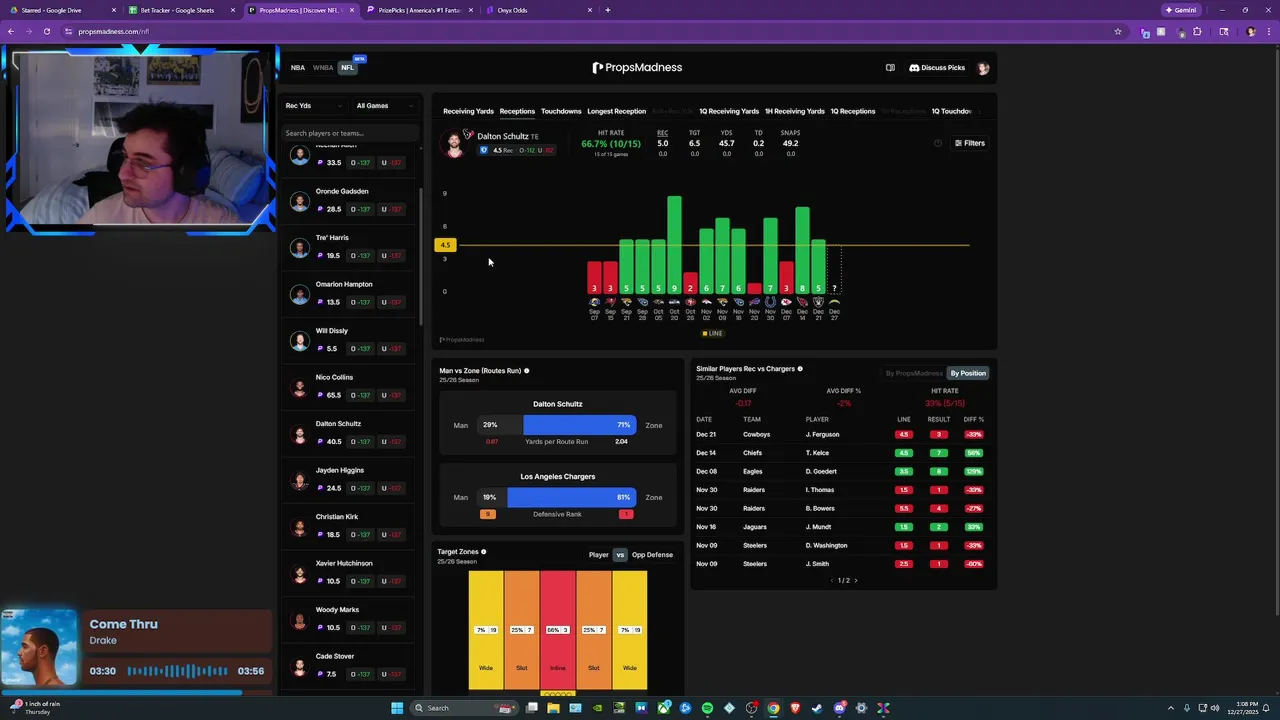Screen dimensions: 1280x720
Task: Open the Receiving Yards stat tab
Action: (468, 111)
